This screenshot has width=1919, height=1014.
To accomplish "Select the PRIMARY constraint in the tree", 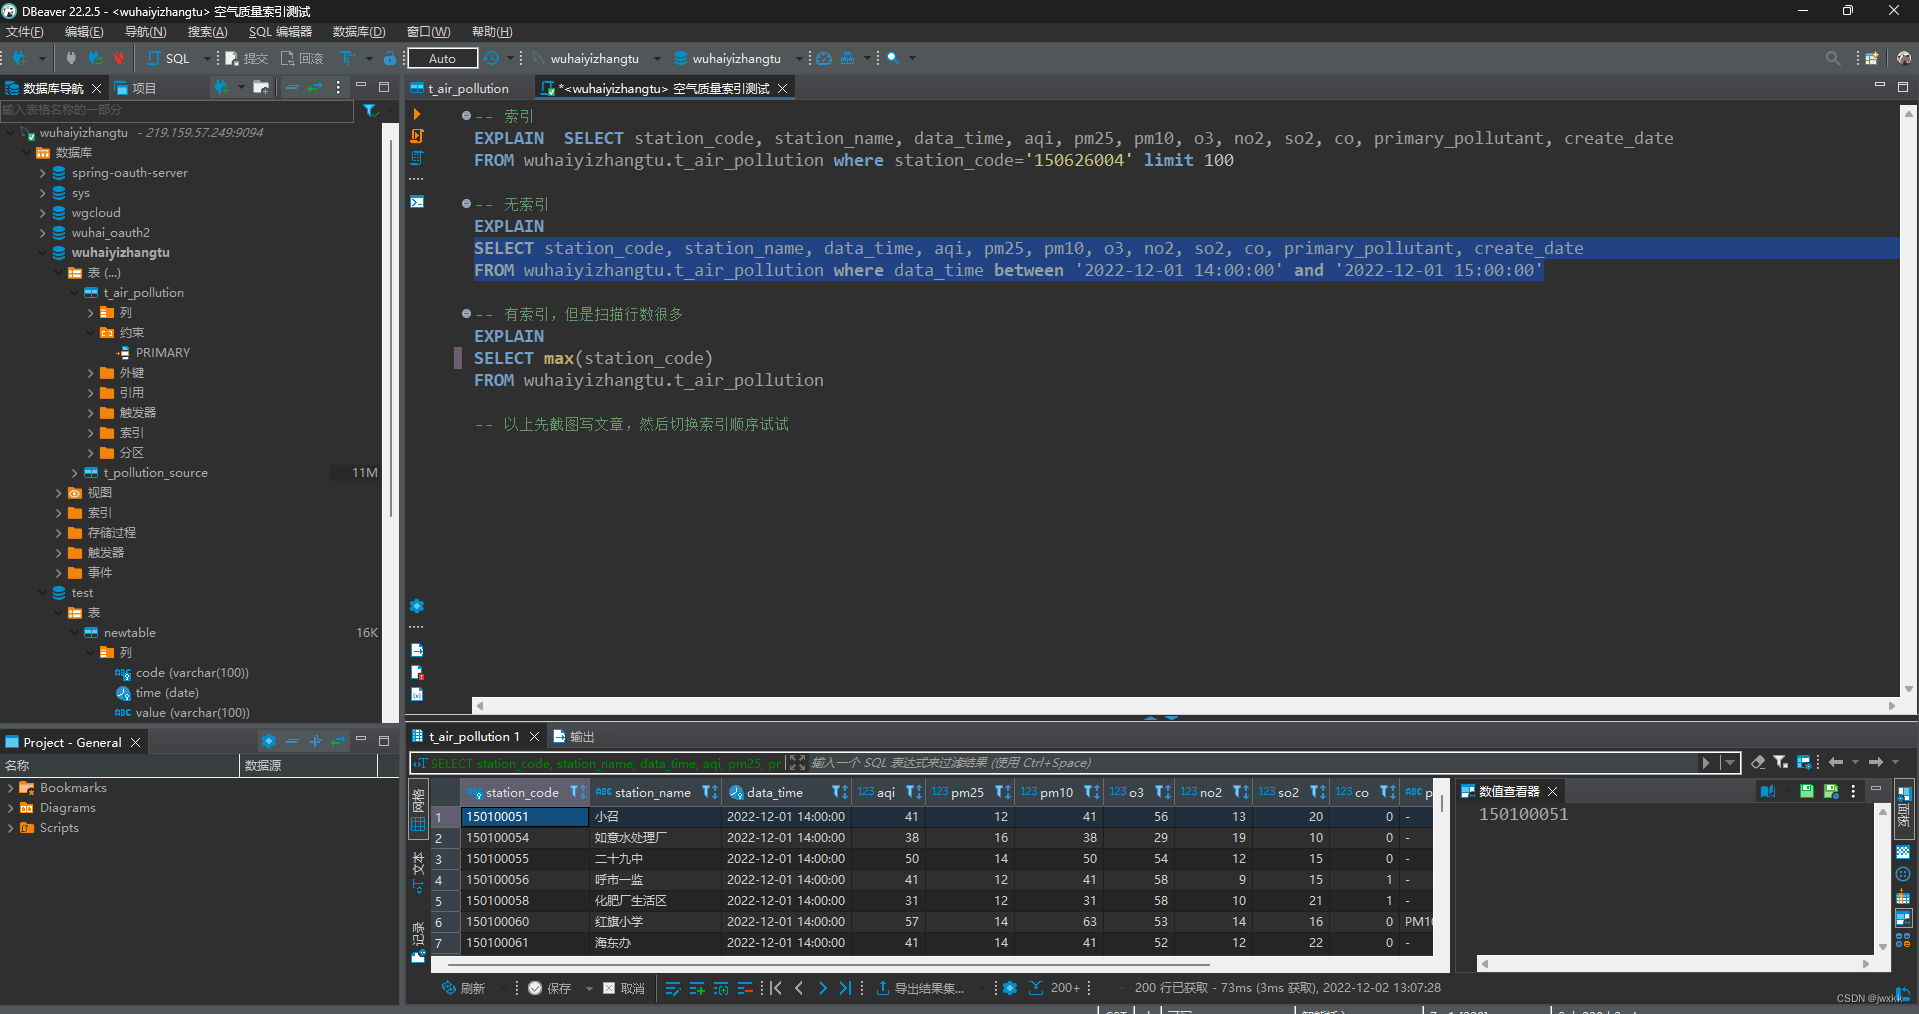I will (162, 353).
